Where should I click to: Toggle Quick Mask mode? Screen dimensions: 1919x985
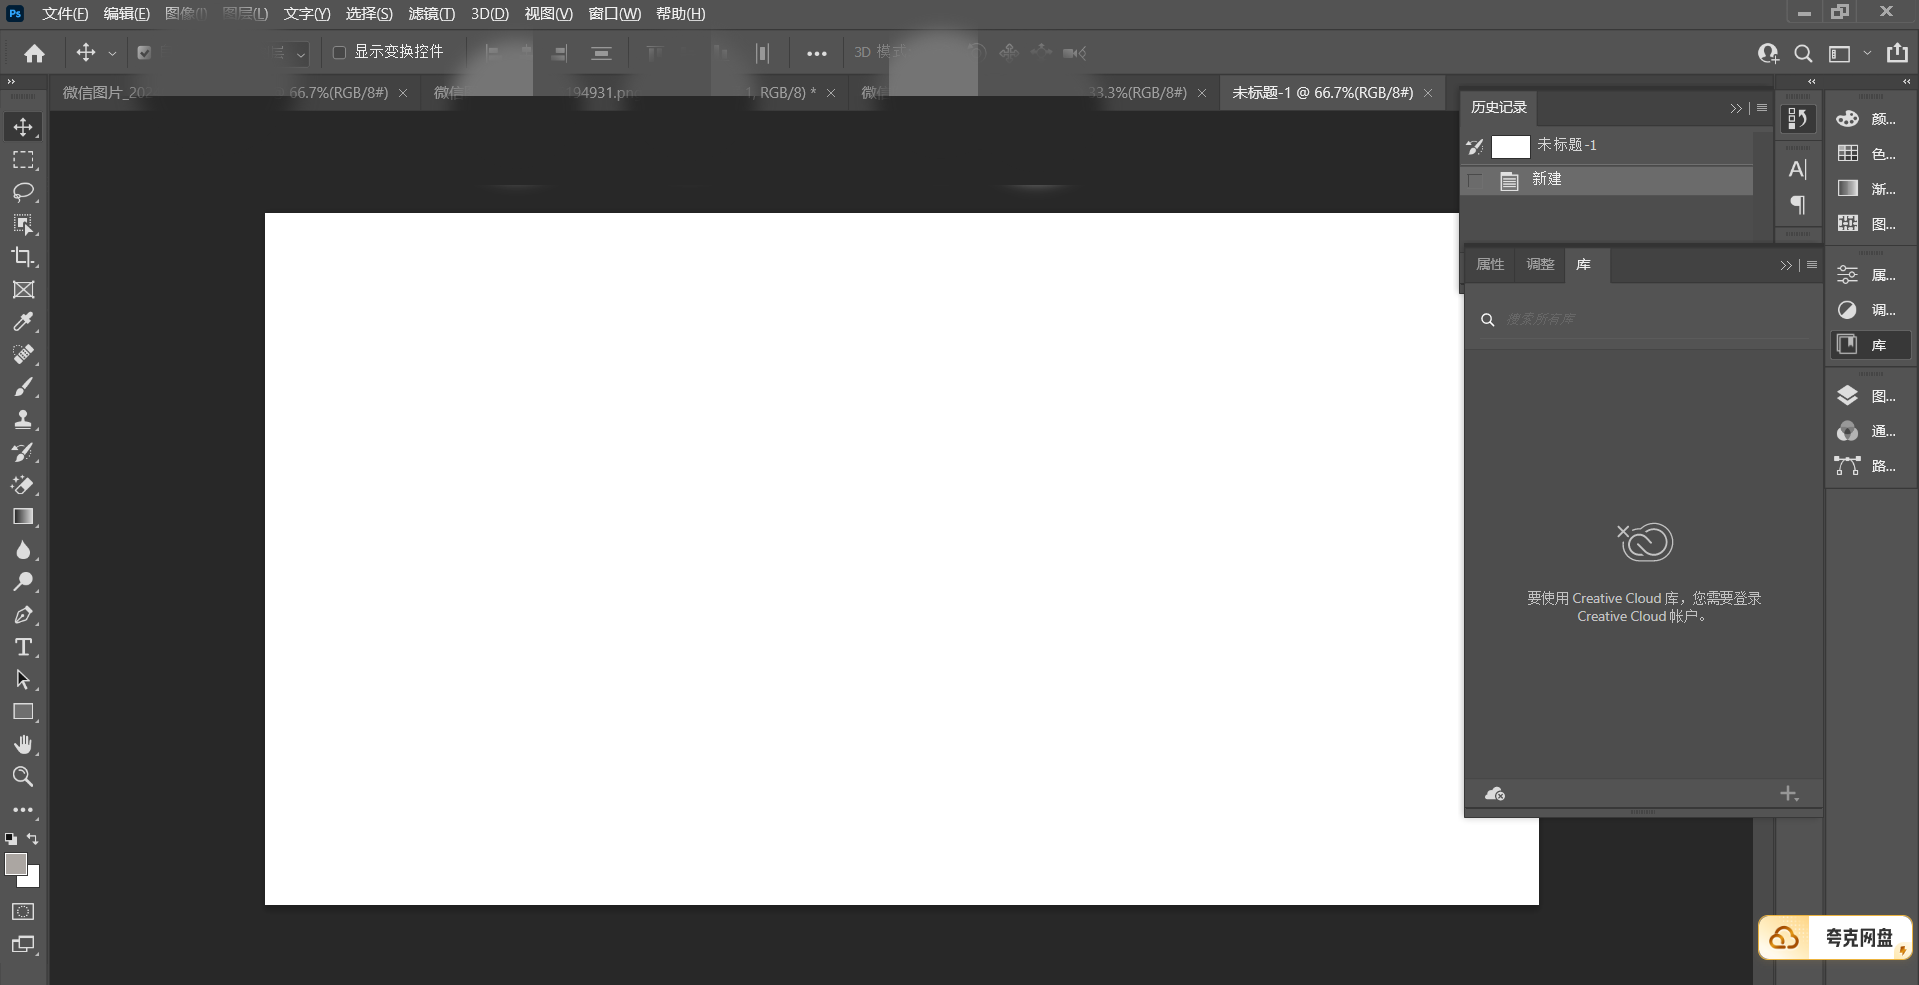click(23, 912)
